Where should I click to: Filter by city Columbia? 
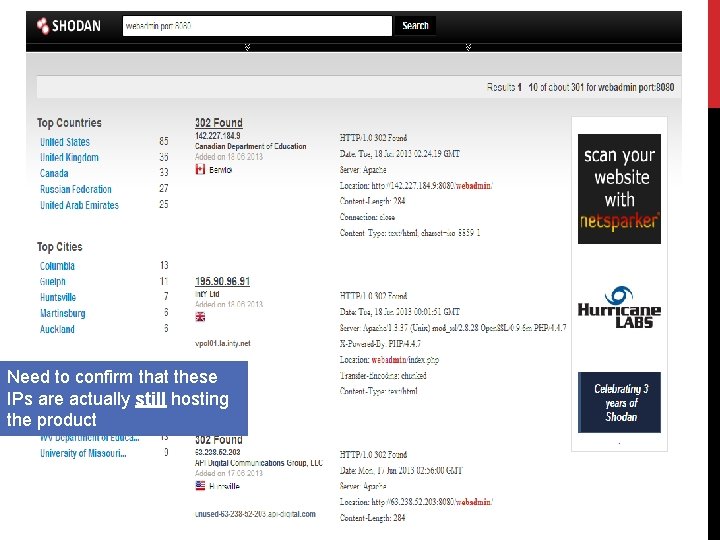pyautogui.click(x=57, y=266)
